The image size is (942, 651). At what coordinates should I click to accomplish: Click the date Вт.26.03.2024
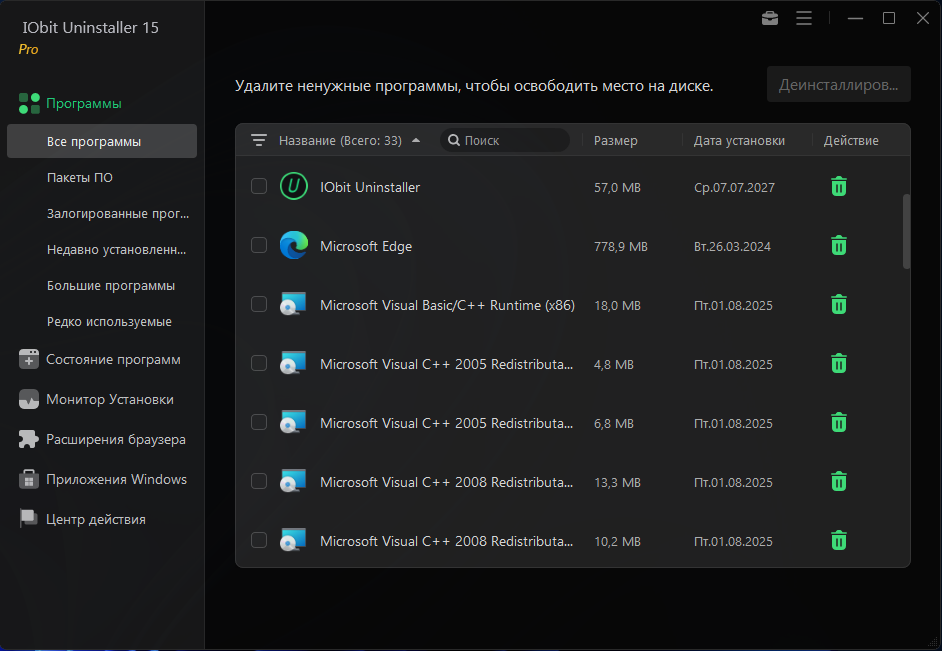click(x=732, y=246)
